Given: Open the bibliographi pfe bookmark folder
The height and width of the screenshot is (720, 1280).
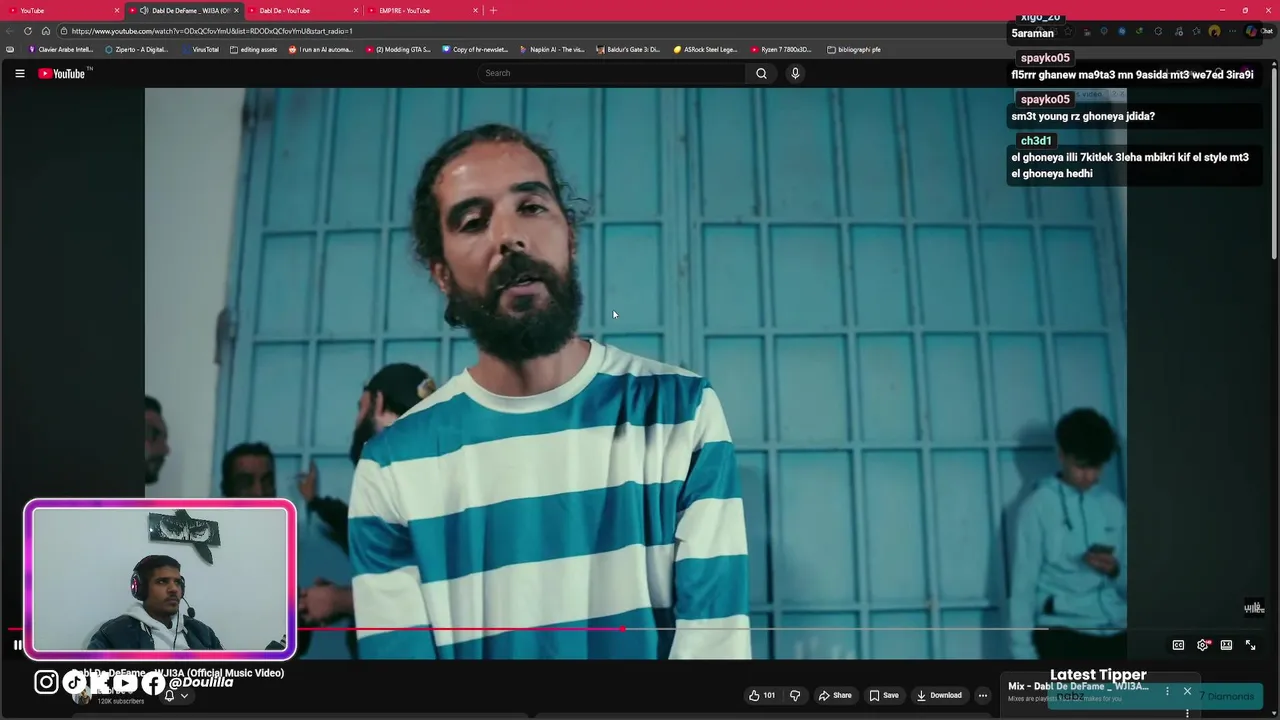Looking at the screenshot, I should 855,49.
